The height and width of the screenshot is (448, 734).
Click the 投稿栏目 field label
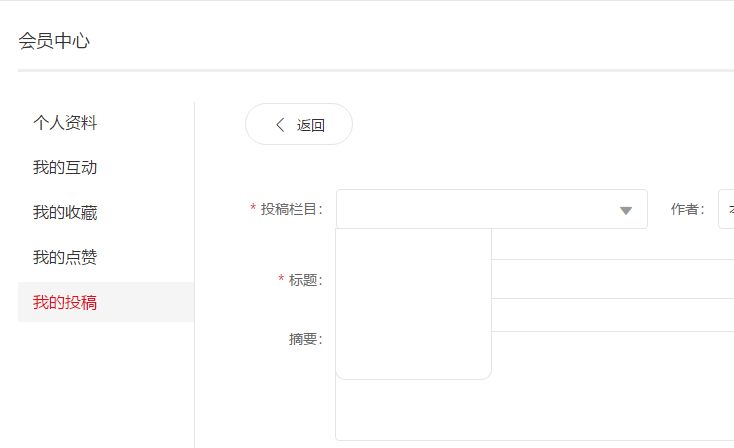[x=291, y=209]
